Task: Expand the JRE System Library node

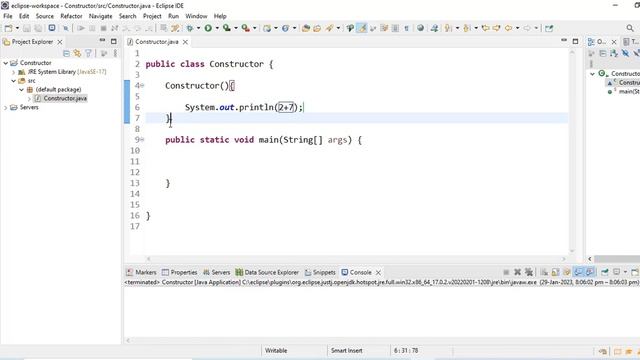Action: (x=13, y=72)
